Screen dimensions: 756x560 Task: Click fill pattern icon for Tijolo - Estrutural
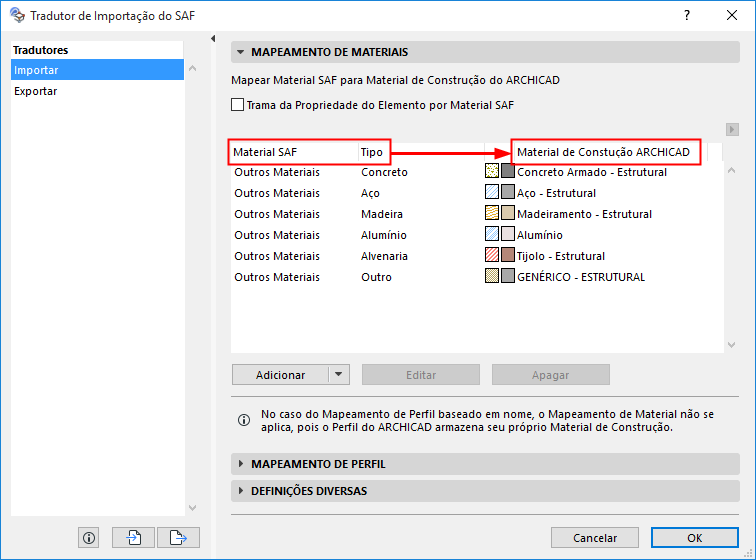point(492,255)
